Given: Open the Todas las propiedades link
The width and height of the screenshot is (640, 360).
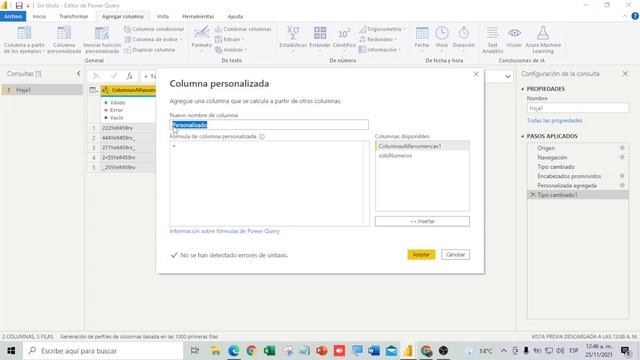Looking at the screenshot, I should (x=555, y=120).
